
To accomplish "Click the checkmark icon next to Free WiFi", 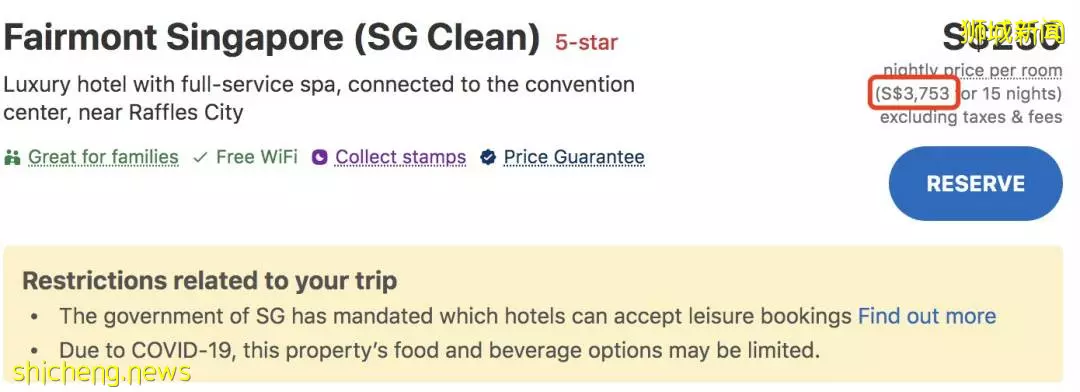I will tap(200, 158).
